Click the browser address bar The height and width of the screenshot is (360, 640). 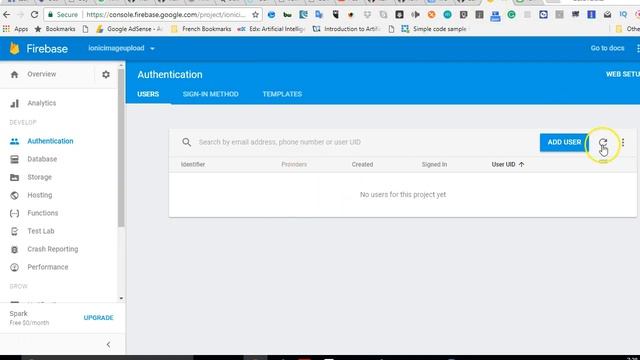[165, 15]
